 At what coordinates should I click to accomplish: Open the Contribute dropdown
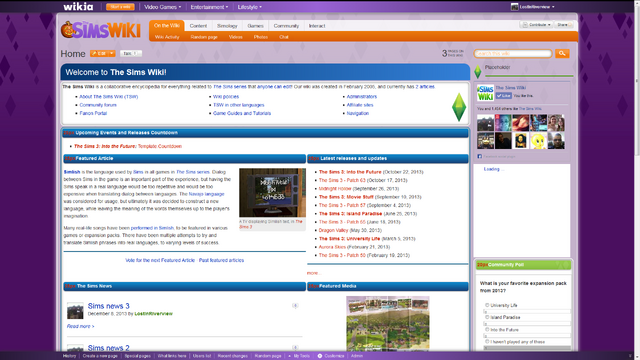(x=536, y=25)
